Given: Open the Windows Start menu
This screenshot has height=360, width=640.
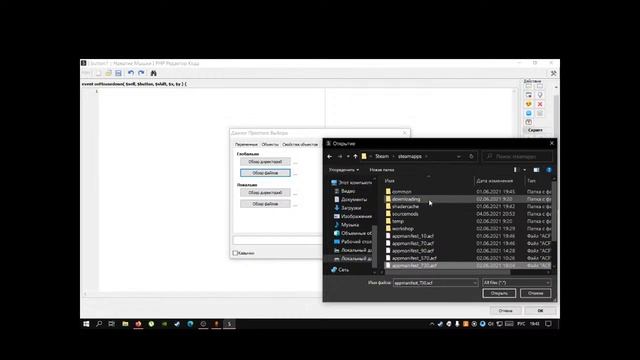Looking at the screenshot, I should click(86, 324).
